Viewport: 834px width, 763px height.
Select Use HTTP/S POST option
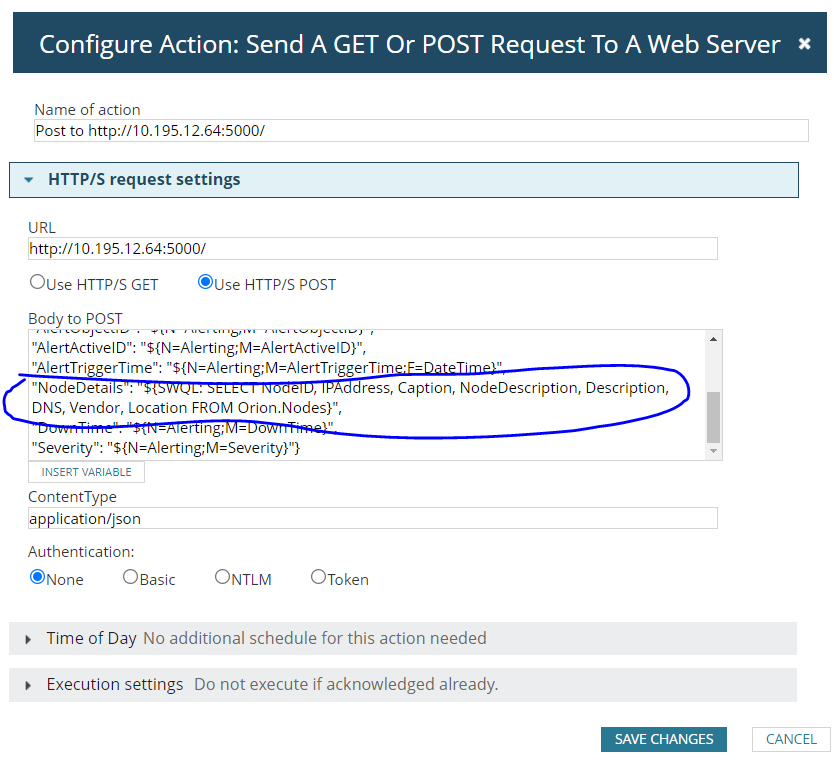tap(205, 282)
